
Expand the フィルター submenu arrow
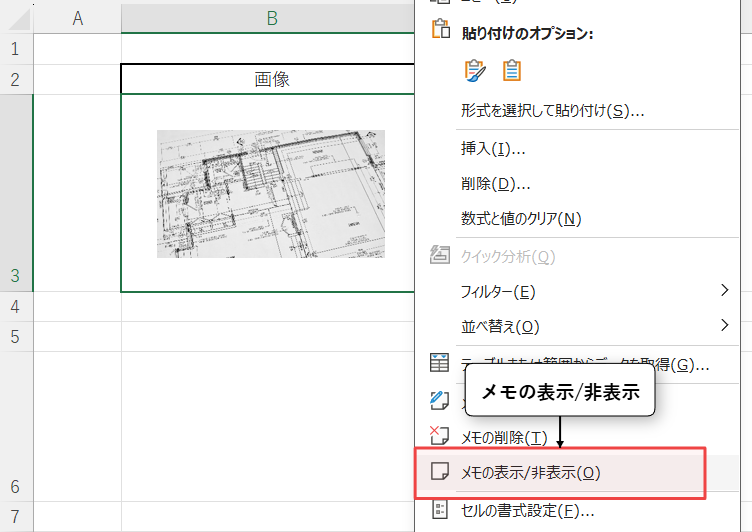(724, 291)
